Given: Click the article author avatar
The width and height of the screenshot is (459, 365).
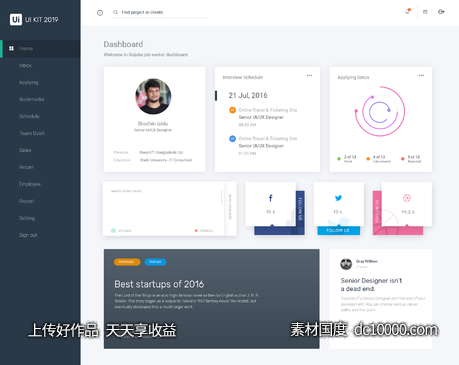Looking at the screenshot, I should tap(346, 264).
